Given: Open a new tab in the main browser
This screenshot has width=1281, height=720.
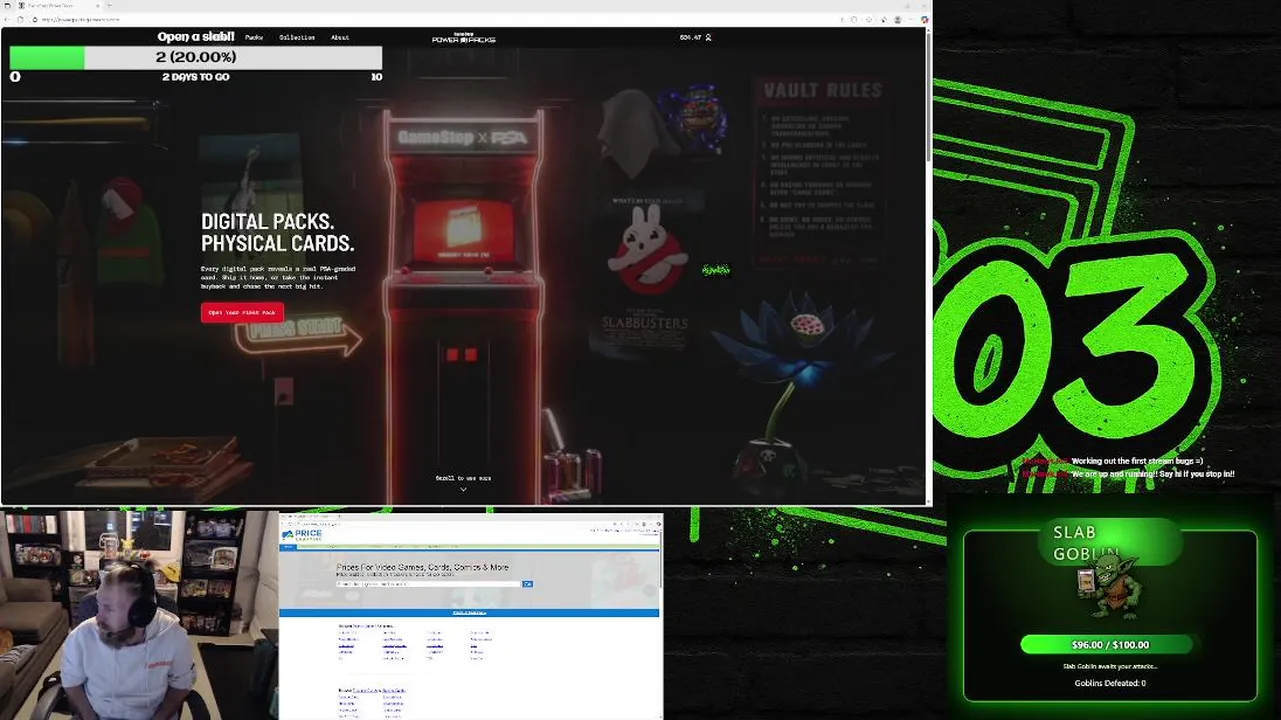Looking at the screenshot, I should [110, 6].
